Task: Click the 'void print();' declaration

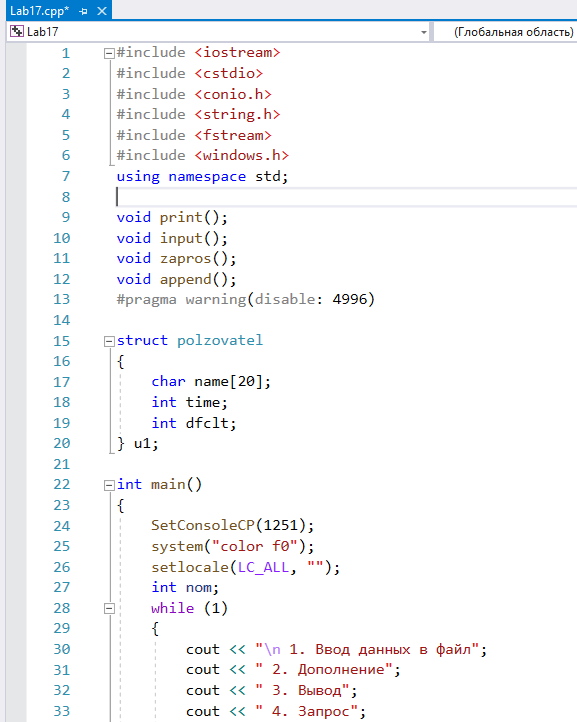Action: pos(172,217)
